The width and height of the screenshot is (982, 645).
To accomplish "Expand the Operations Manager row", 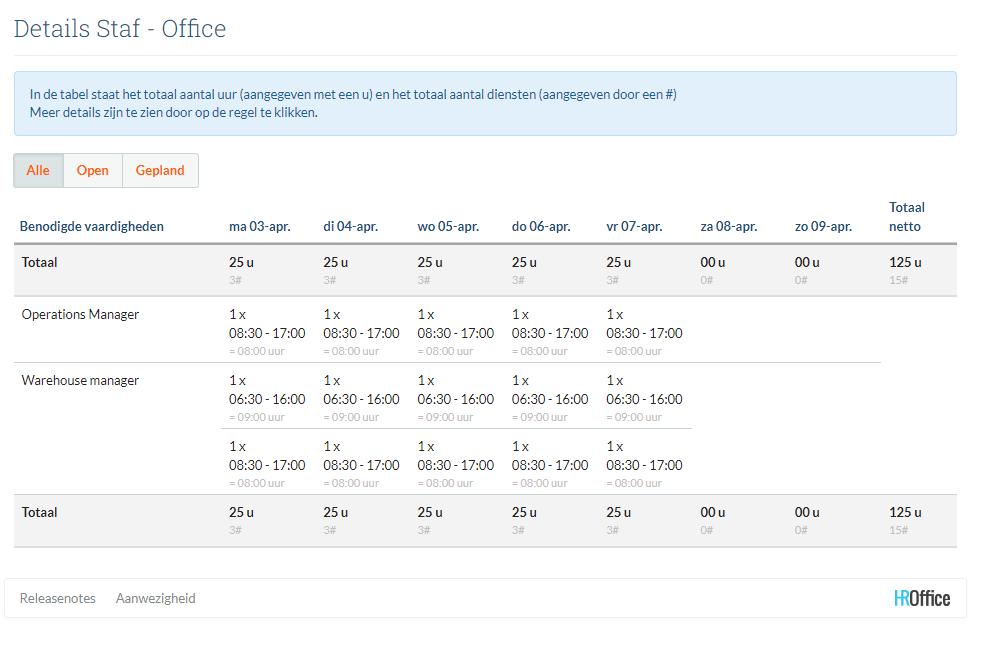I will pyautogui.click(x=80, y=315).
